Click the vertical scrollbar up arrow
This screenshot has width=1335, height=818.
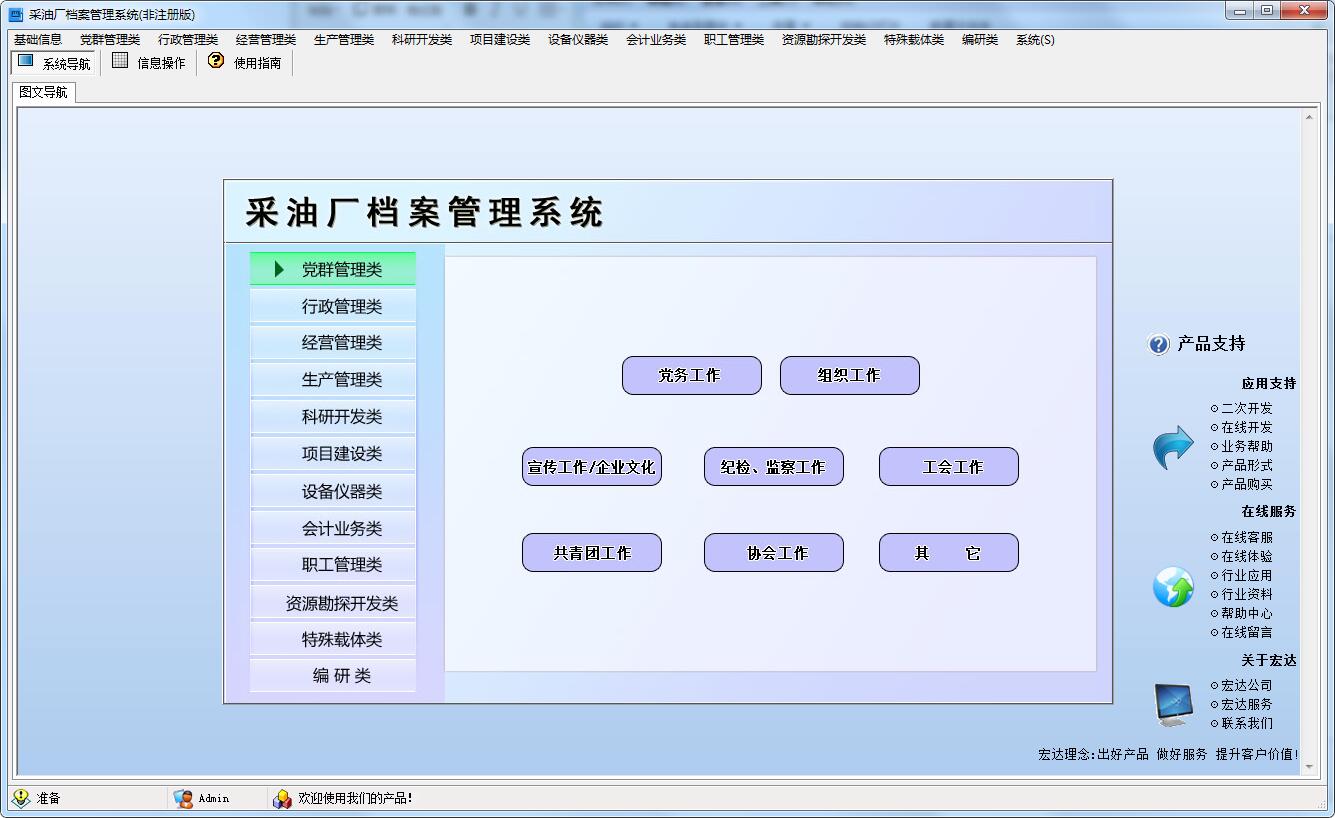pyautogui.click(x=1309, y=118)
